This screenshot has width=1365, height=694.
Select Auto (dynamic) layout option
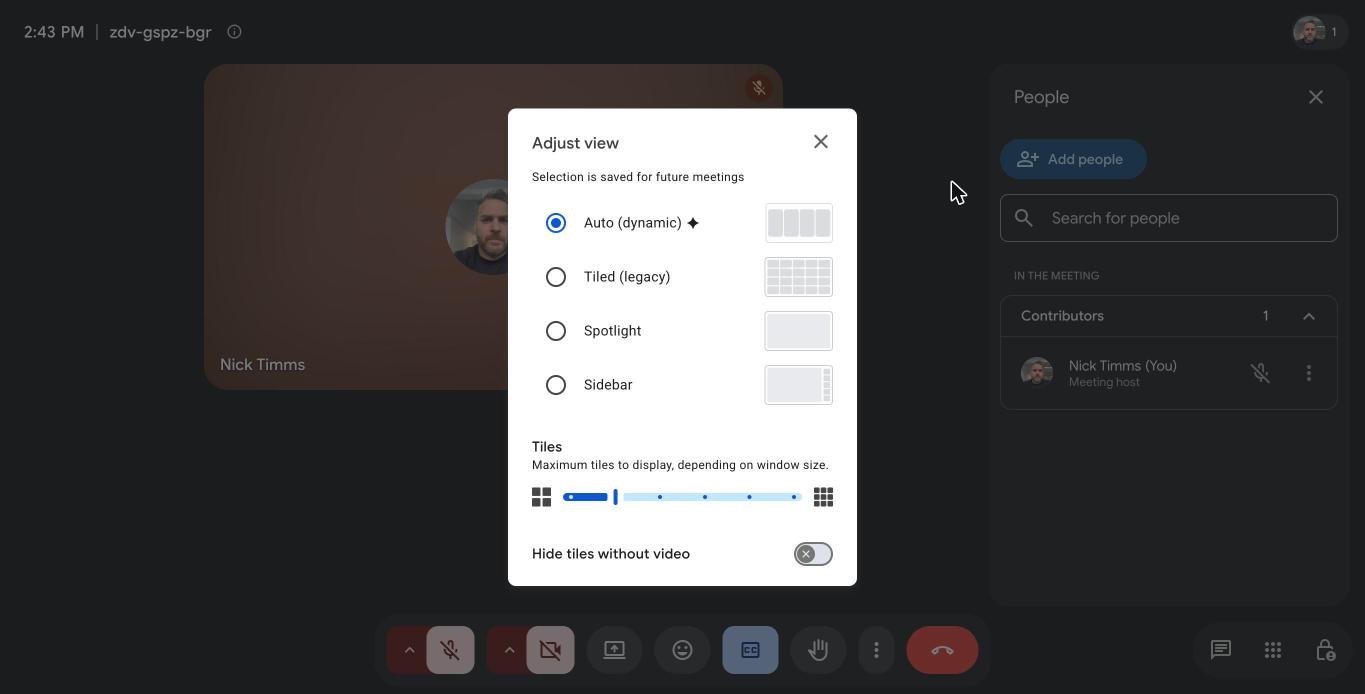(x=556, y=223)
